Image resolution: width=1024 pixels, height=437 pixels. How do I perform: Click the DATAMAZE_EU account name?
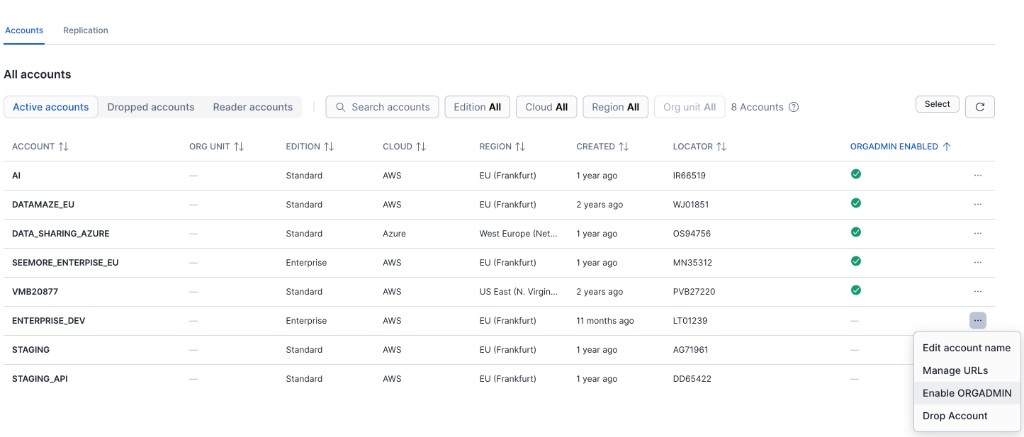tap(43, 204)
